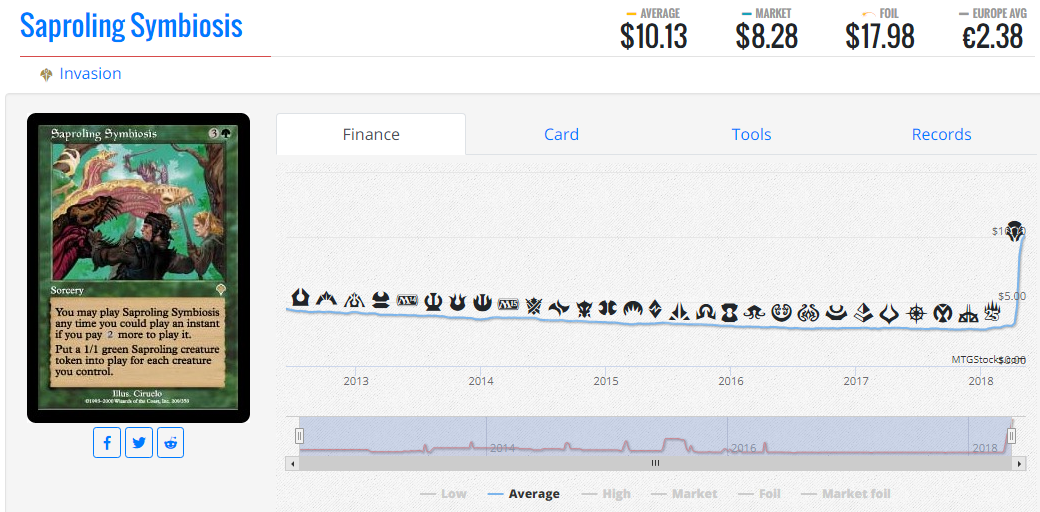Share card on Twitter
This screenshot has height=512, width=1040.
[x=139, y=442]
